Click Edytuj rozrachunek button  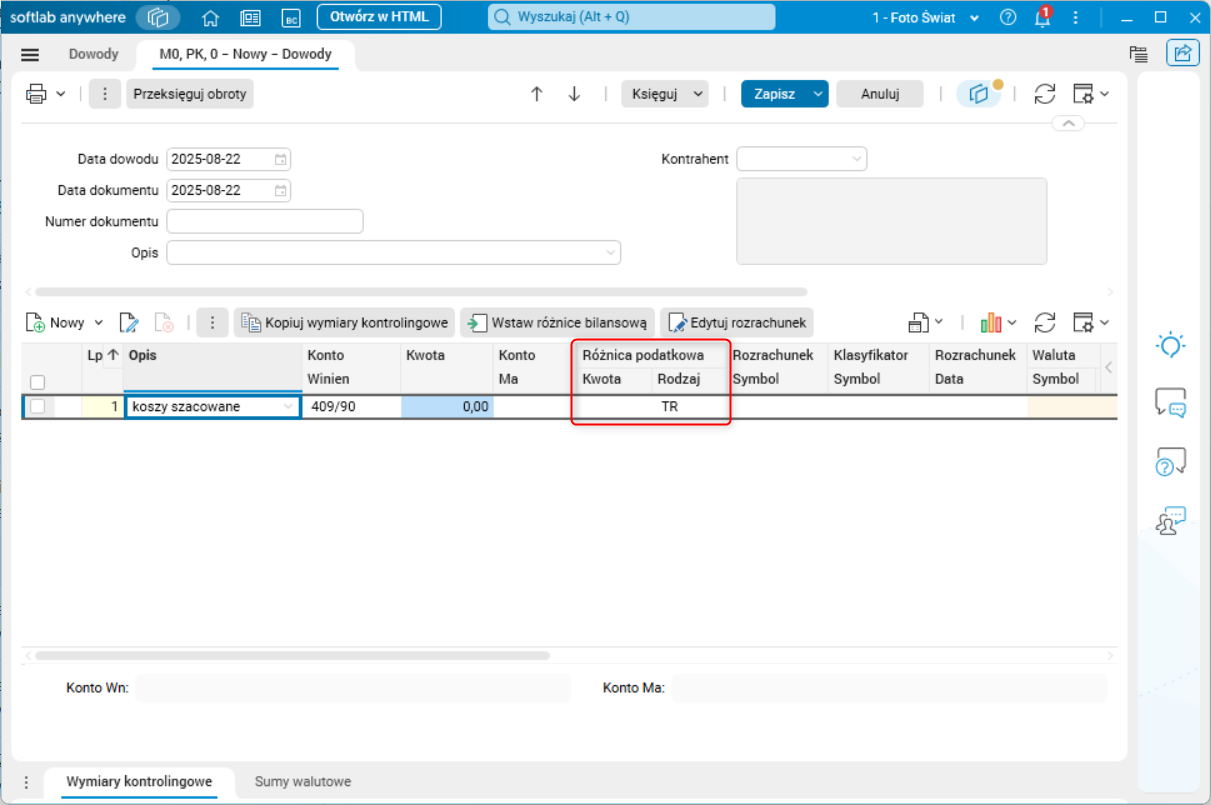tap(737, 322)
